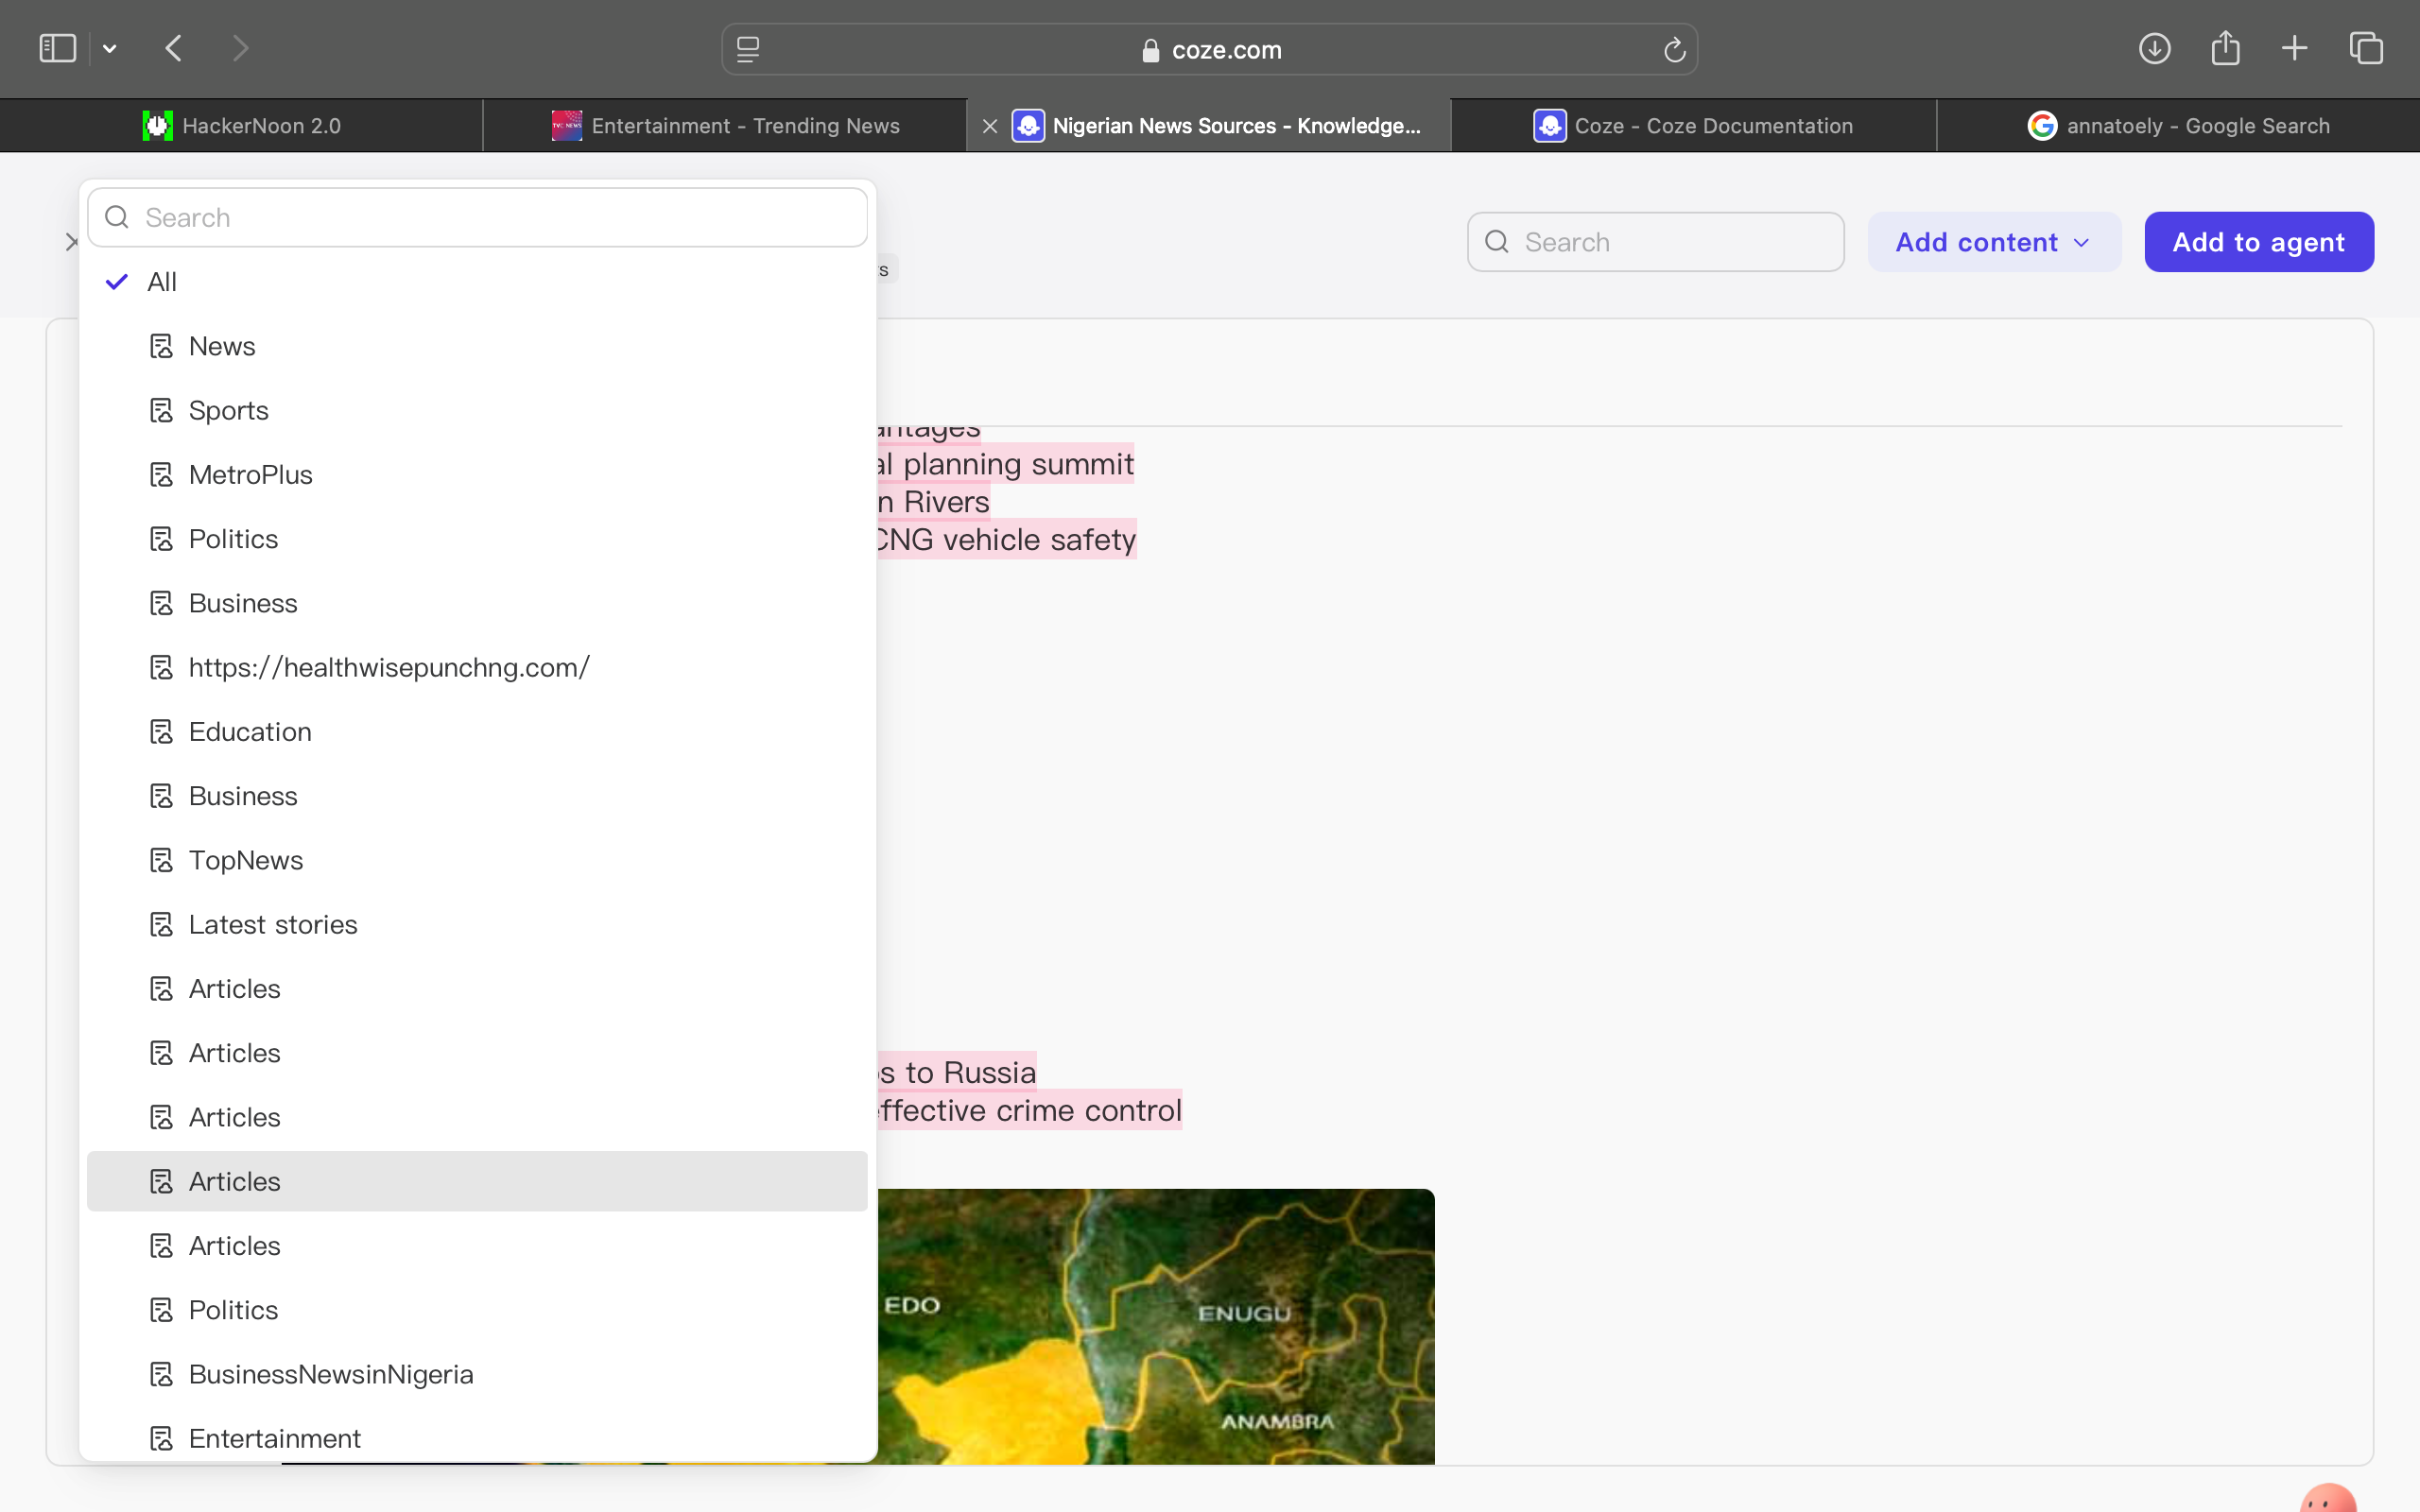
Task: Click 'to Russia' highlighted text
Action: click(x=970, y=1072)
